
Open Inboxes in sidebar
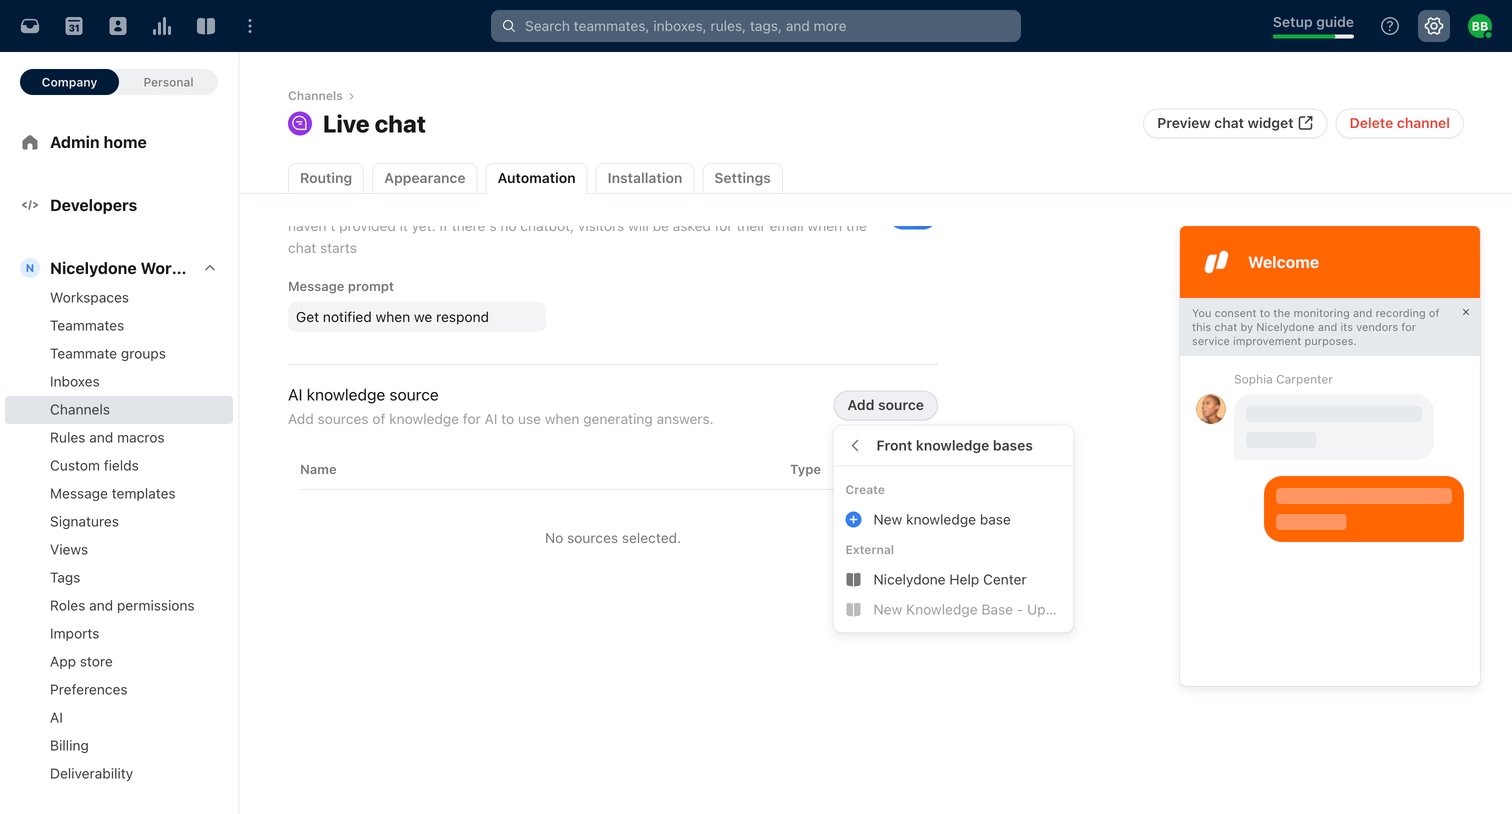75,382
